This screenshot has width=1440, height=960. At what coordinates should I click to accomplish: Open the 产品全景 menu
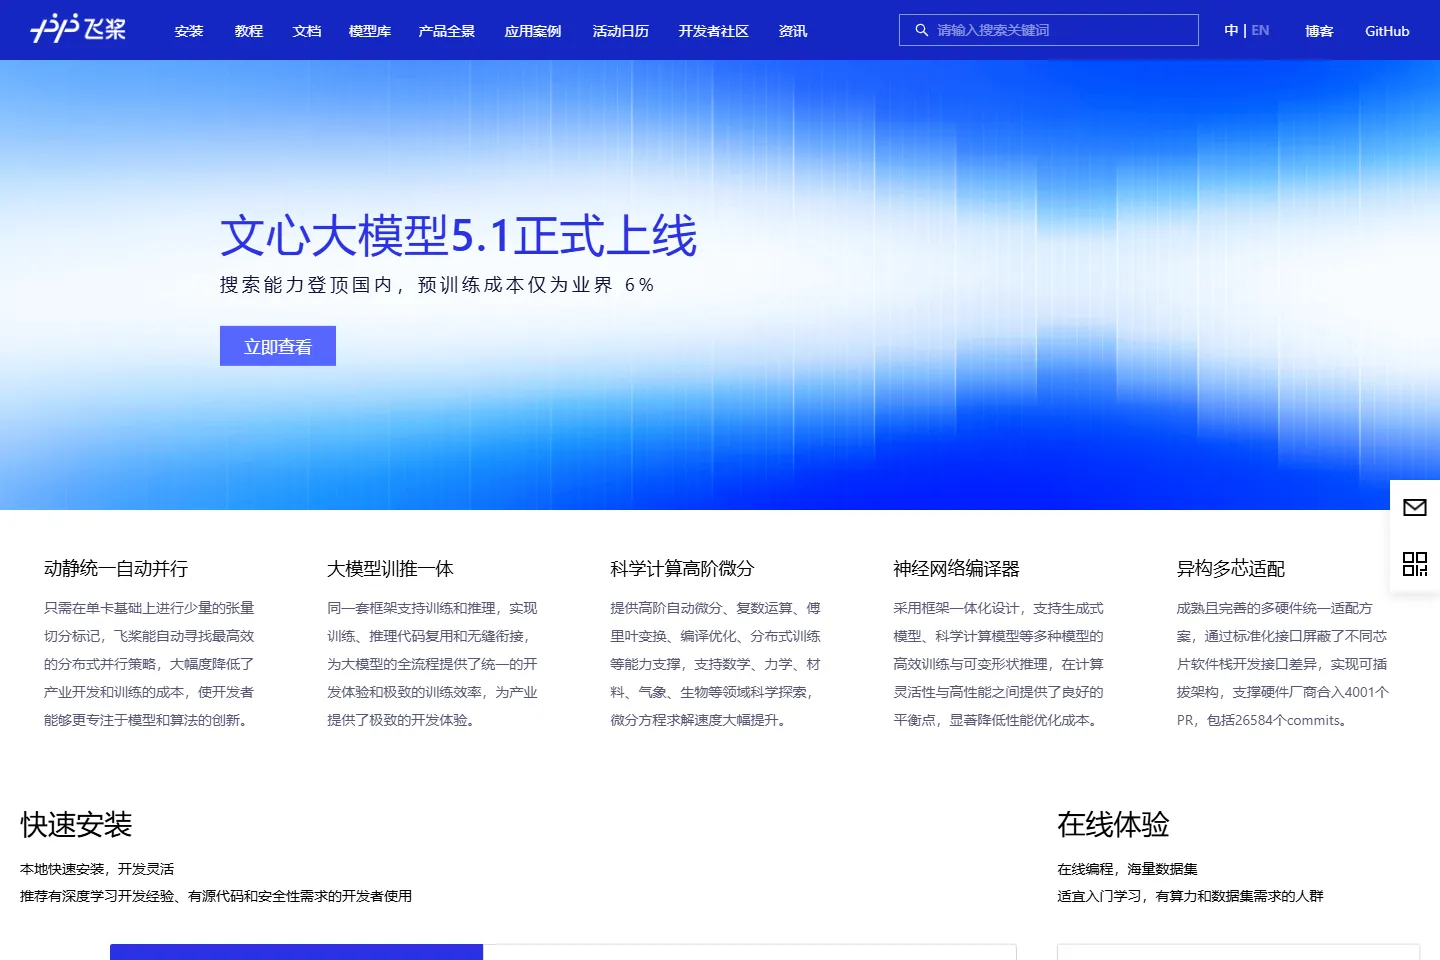click(x=447, y=31)
